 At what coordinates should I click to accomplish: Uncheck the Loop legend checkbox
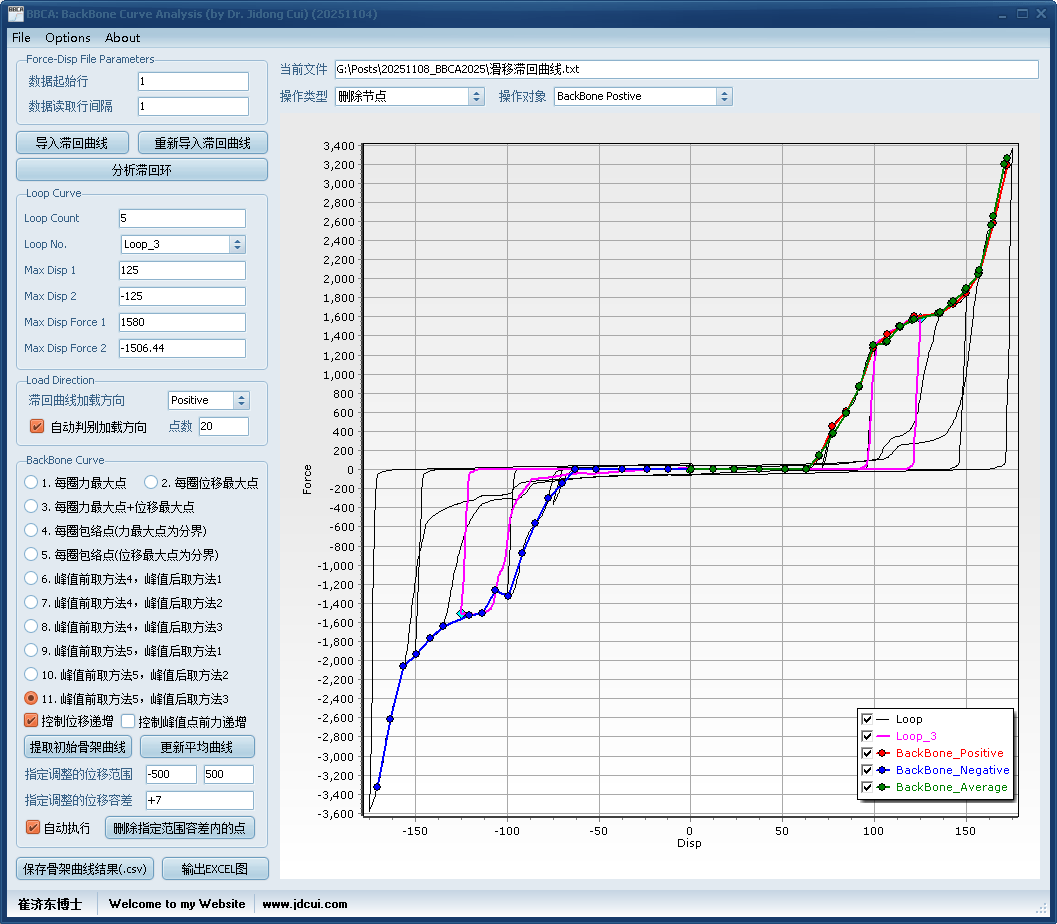[867, 719]
